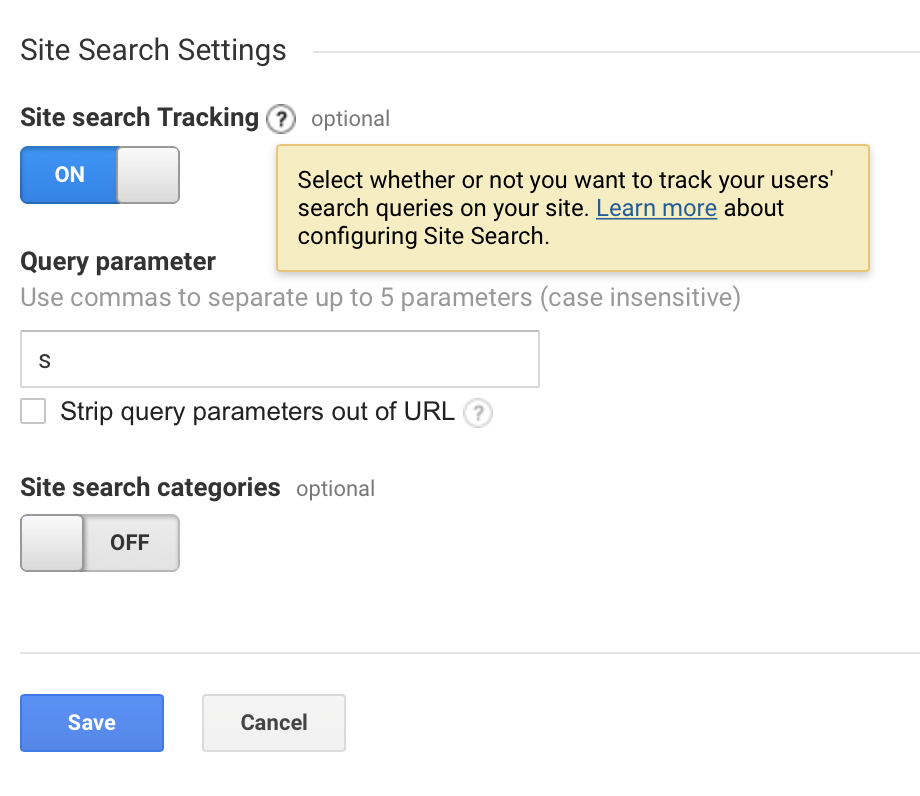The height and width of the screenshot is (796, 920).
Task: Click the comma-separated parameters hint text
Action: [x=380, y=298]
